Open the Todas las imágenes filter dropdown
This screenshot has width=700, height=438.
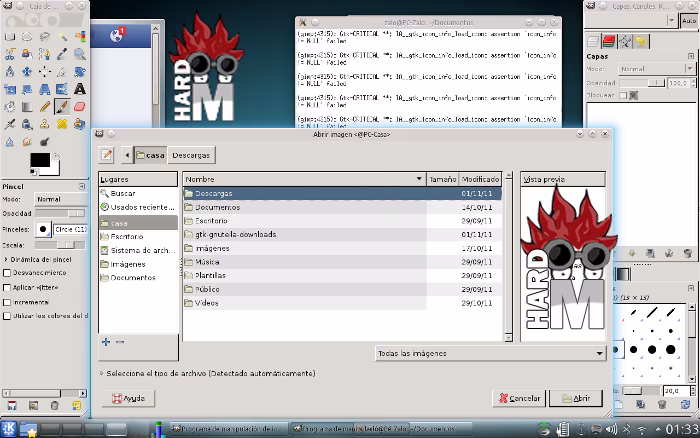[x=491, y=353]
